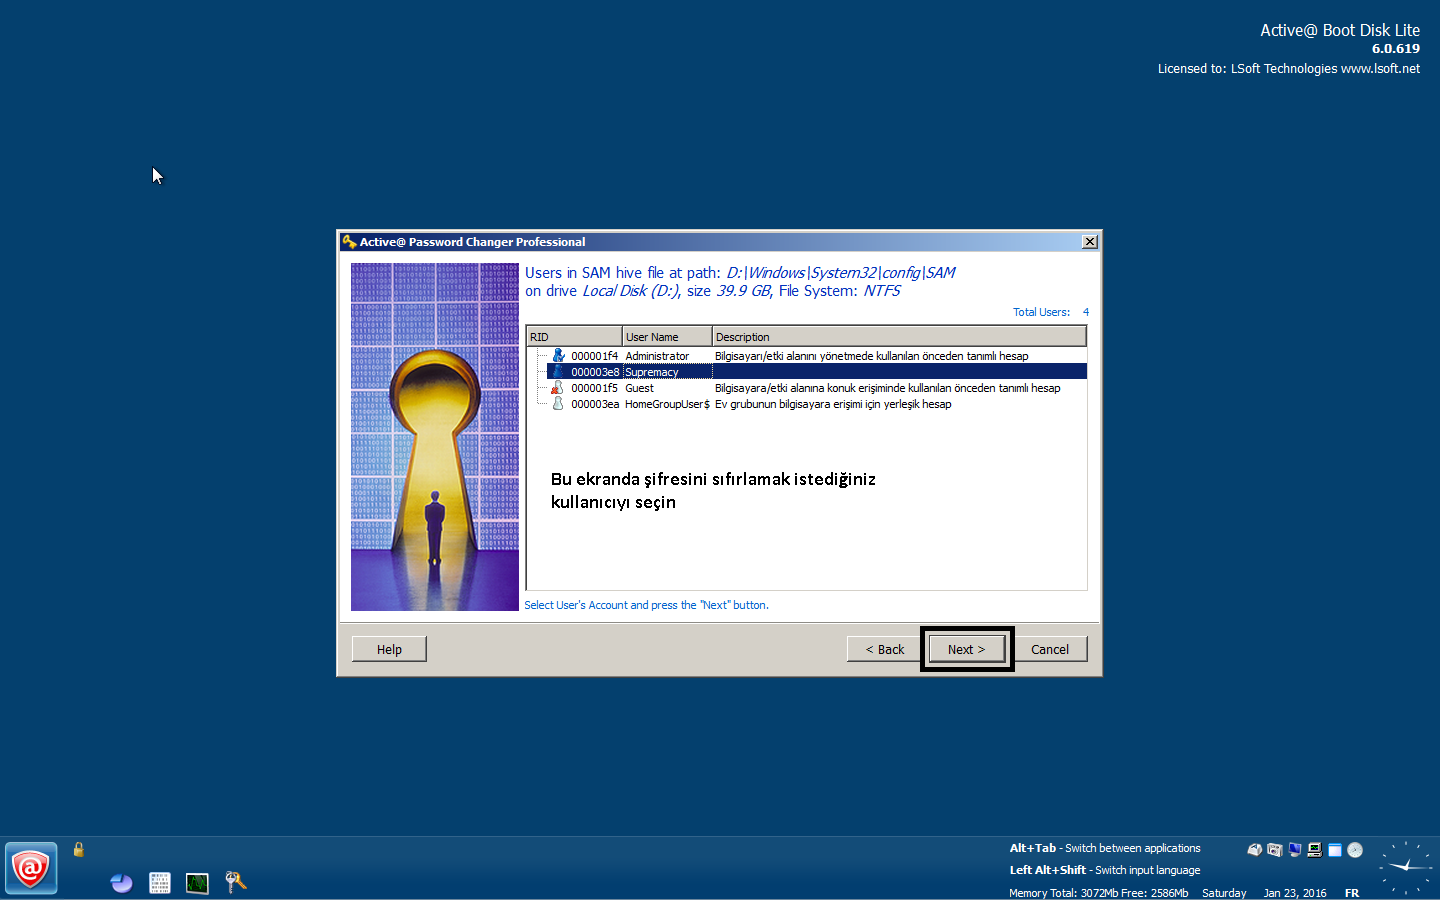Click the keyhole wizard illustration
This screenshot has height=900, width=1440.
click(x=435, y=437)
